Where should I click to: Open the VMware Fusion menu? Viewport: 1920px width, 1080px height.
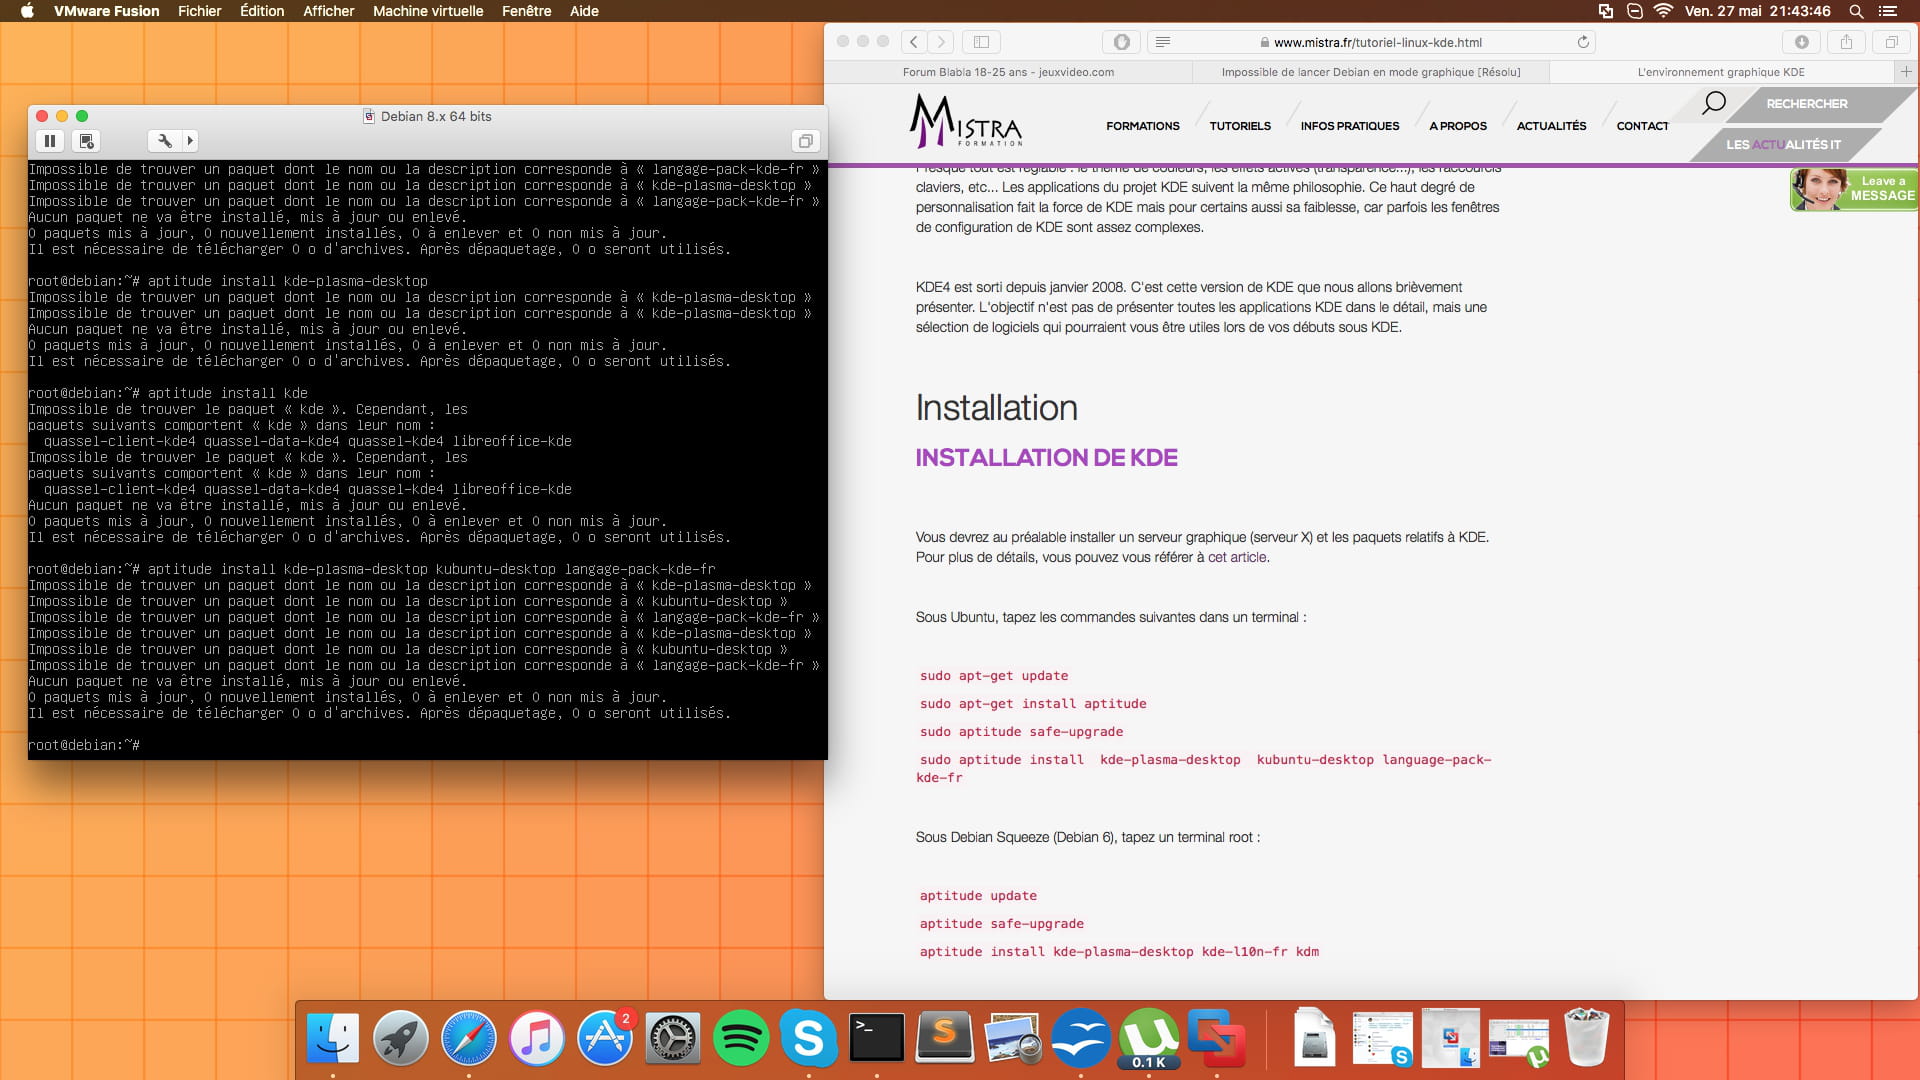(x=106, y=11)
